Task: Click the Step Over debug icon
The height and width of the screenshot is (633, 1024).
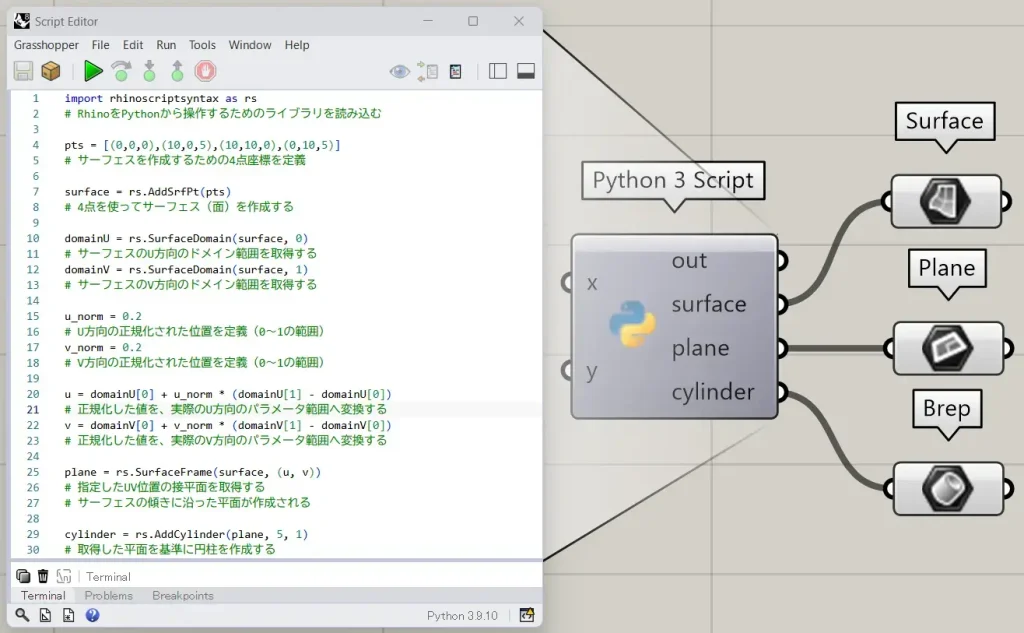Action: coord(121,71)
